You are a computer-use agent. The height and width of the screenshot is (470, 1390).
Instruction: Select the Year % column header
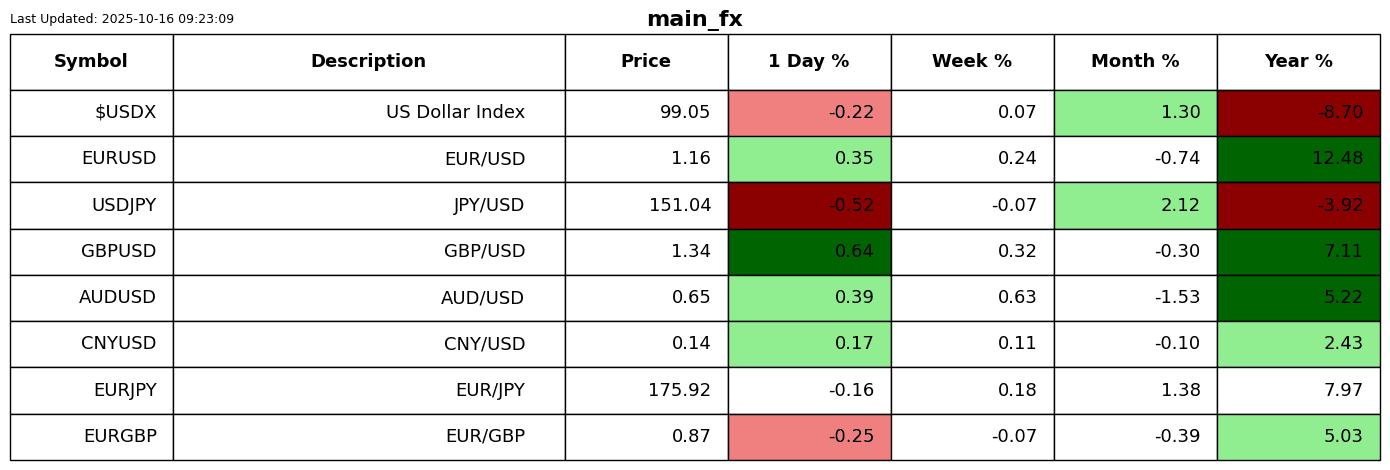pos(1298,62)
